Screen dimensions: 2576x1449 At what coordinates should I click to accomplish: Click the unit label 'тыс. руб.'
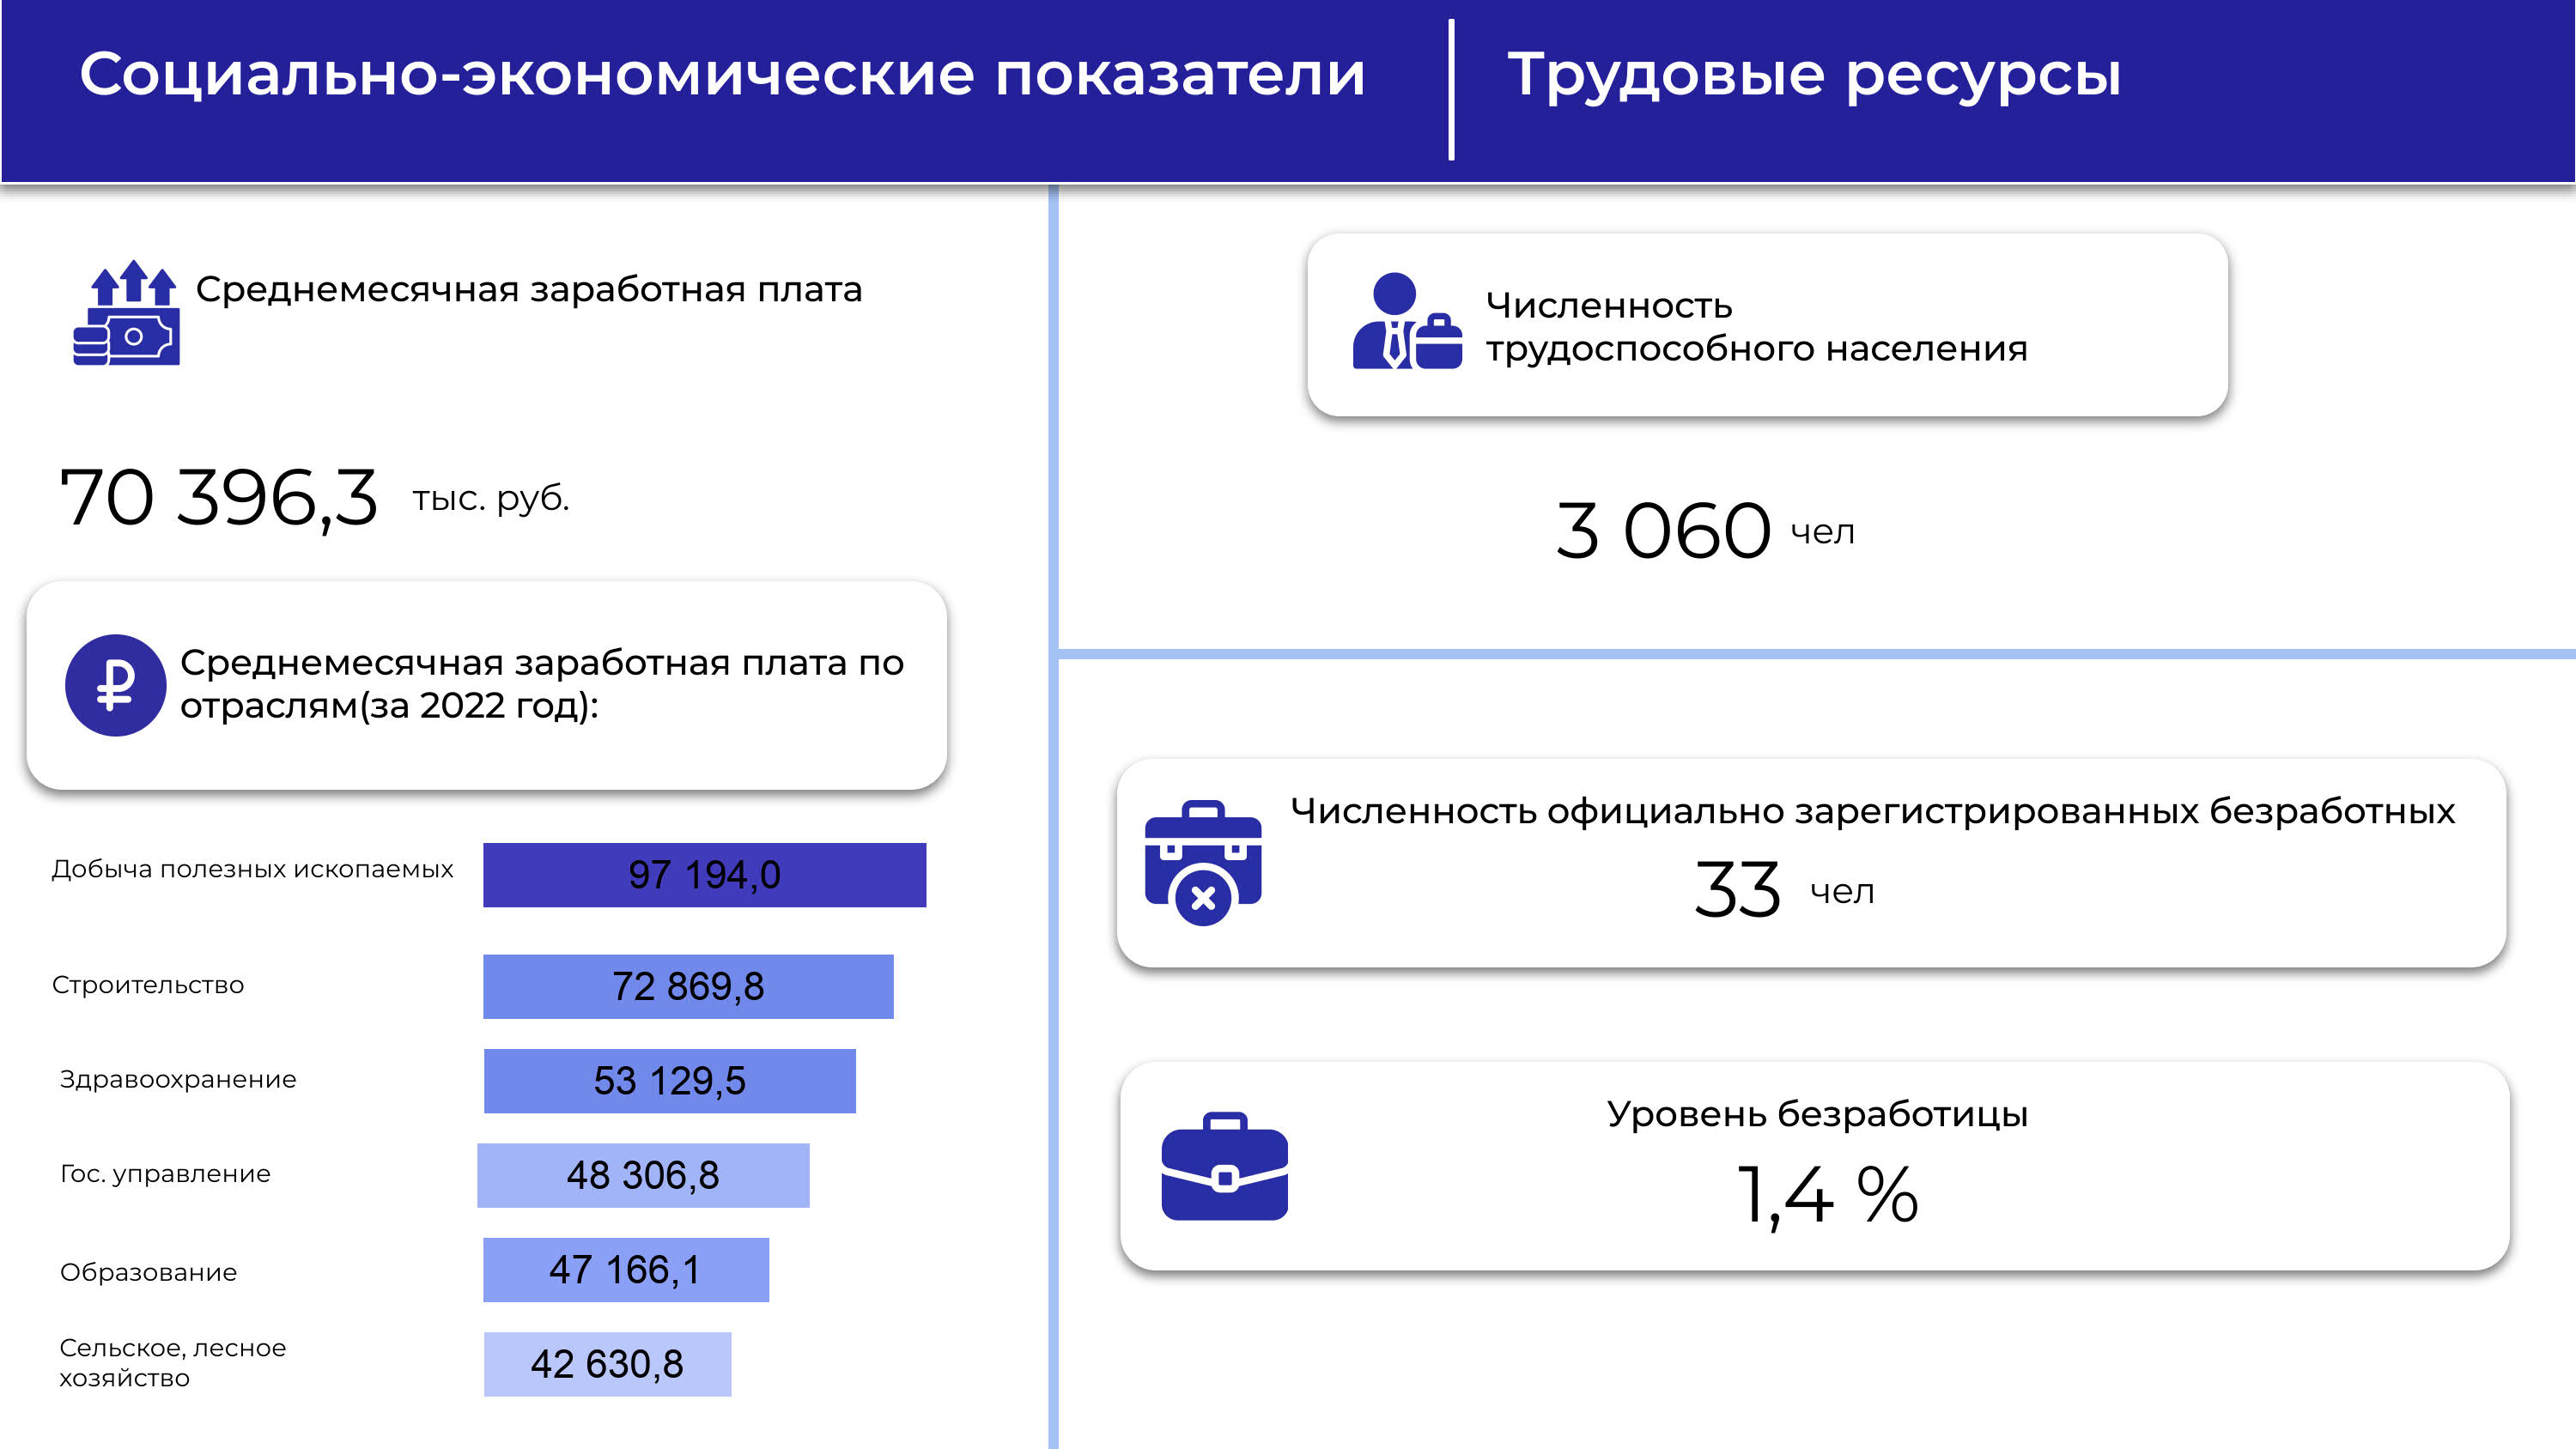pyautogui.click(x=491, y=499)
